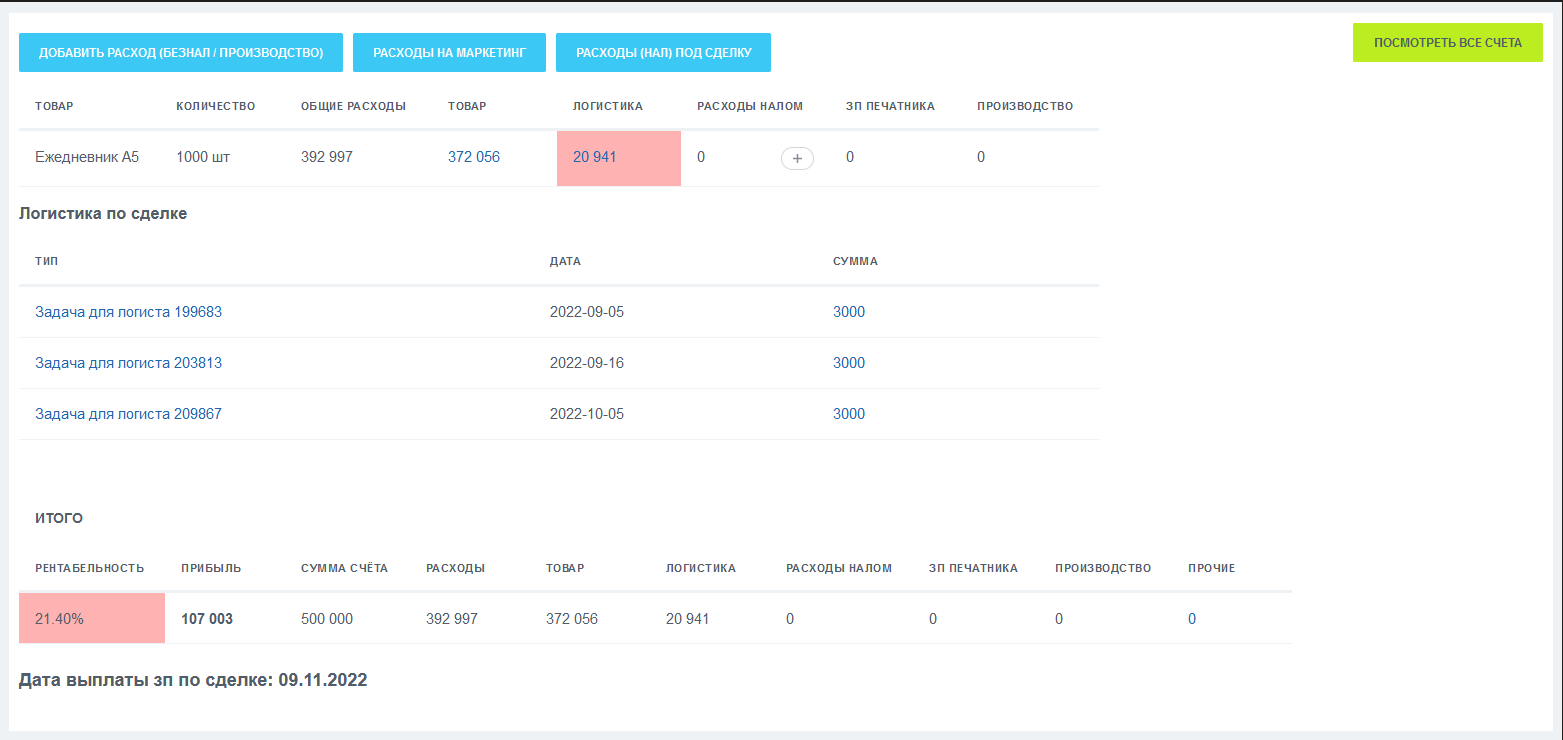
Task: Open товар amount link 372 056
Action: [x=474, y=157]
